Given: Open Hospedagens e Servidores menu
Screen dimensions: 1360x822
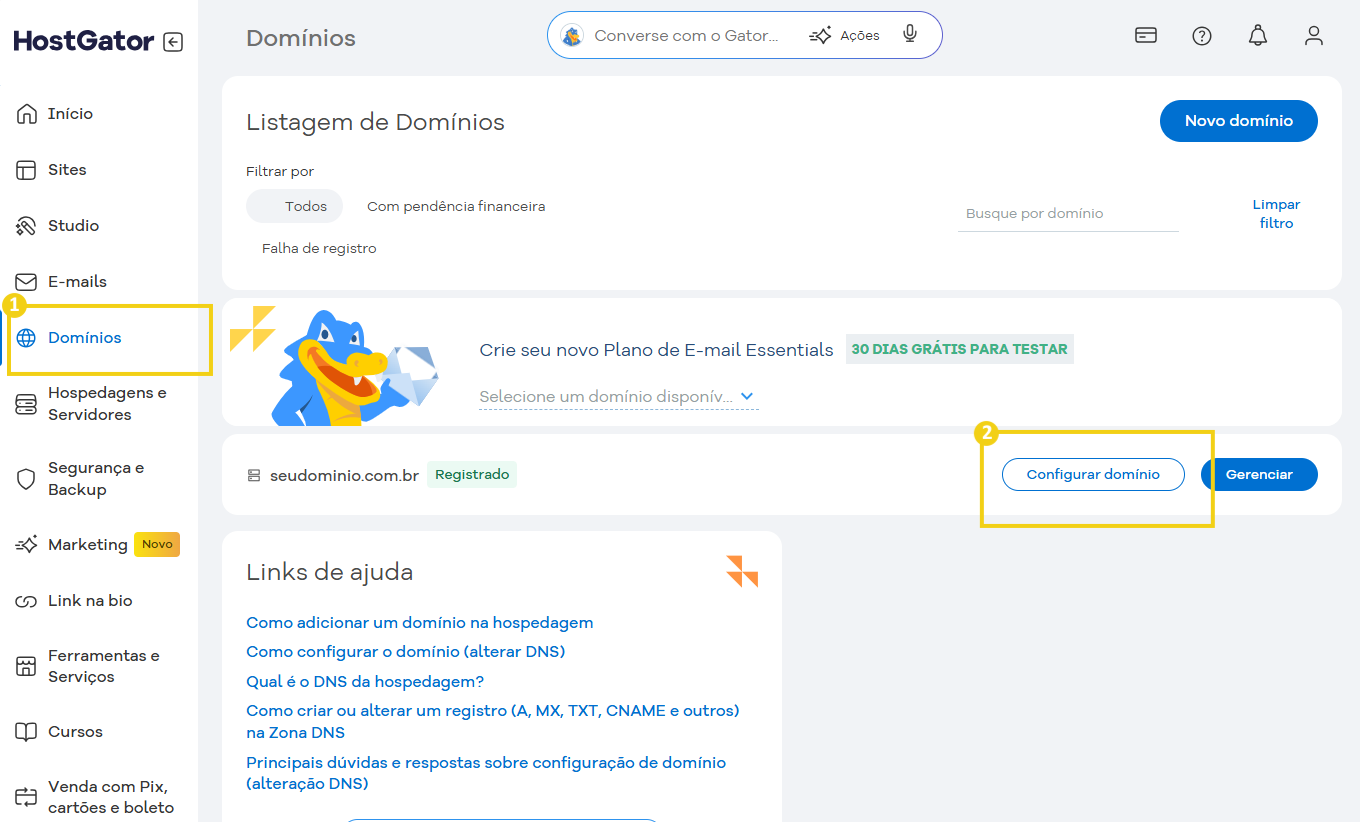Looking at the screenshot, I should (106, 404).
